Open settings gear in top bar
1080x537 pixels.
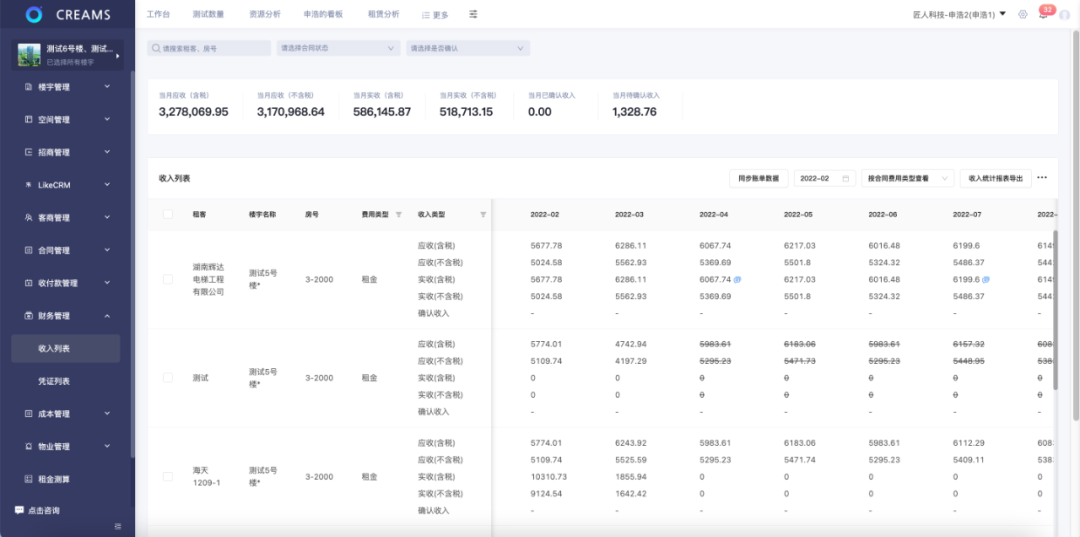coord(1022,14)
